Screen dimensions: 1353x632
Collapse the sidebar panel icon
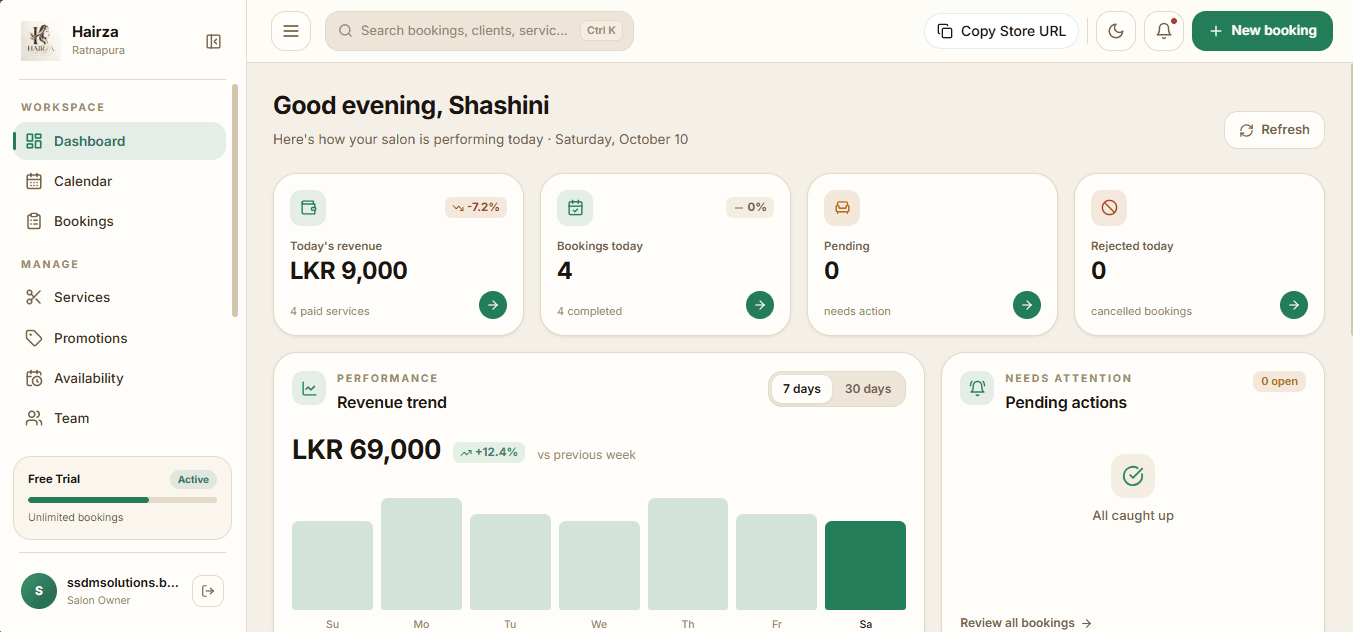213,41
